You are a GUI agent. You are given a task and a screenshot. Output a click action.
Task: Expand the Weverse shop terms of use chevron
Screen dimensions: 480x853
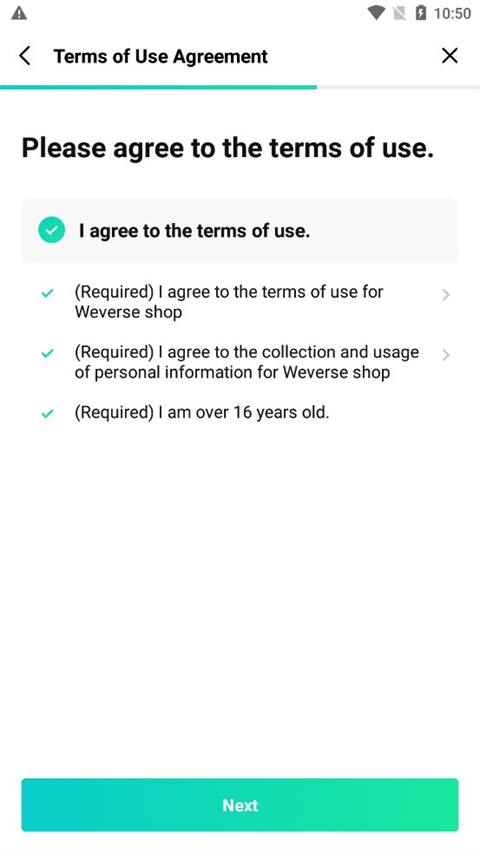click(x=446, y=295)
